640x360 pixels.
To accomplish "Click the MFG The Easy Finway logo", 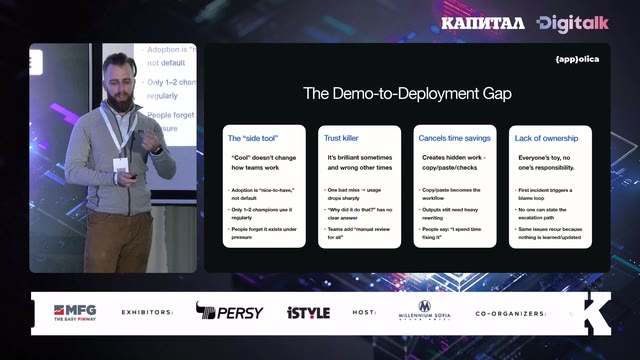I will tap(75, 313).
